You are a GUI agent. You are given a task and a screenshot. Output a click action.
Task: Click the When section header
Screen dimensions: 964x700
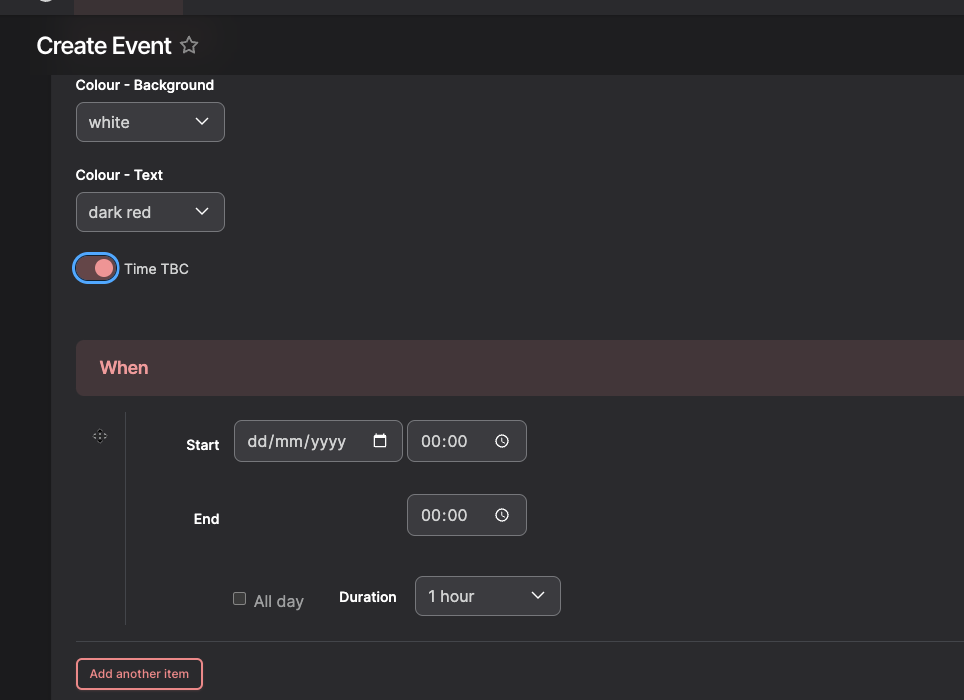pos(123,367)
